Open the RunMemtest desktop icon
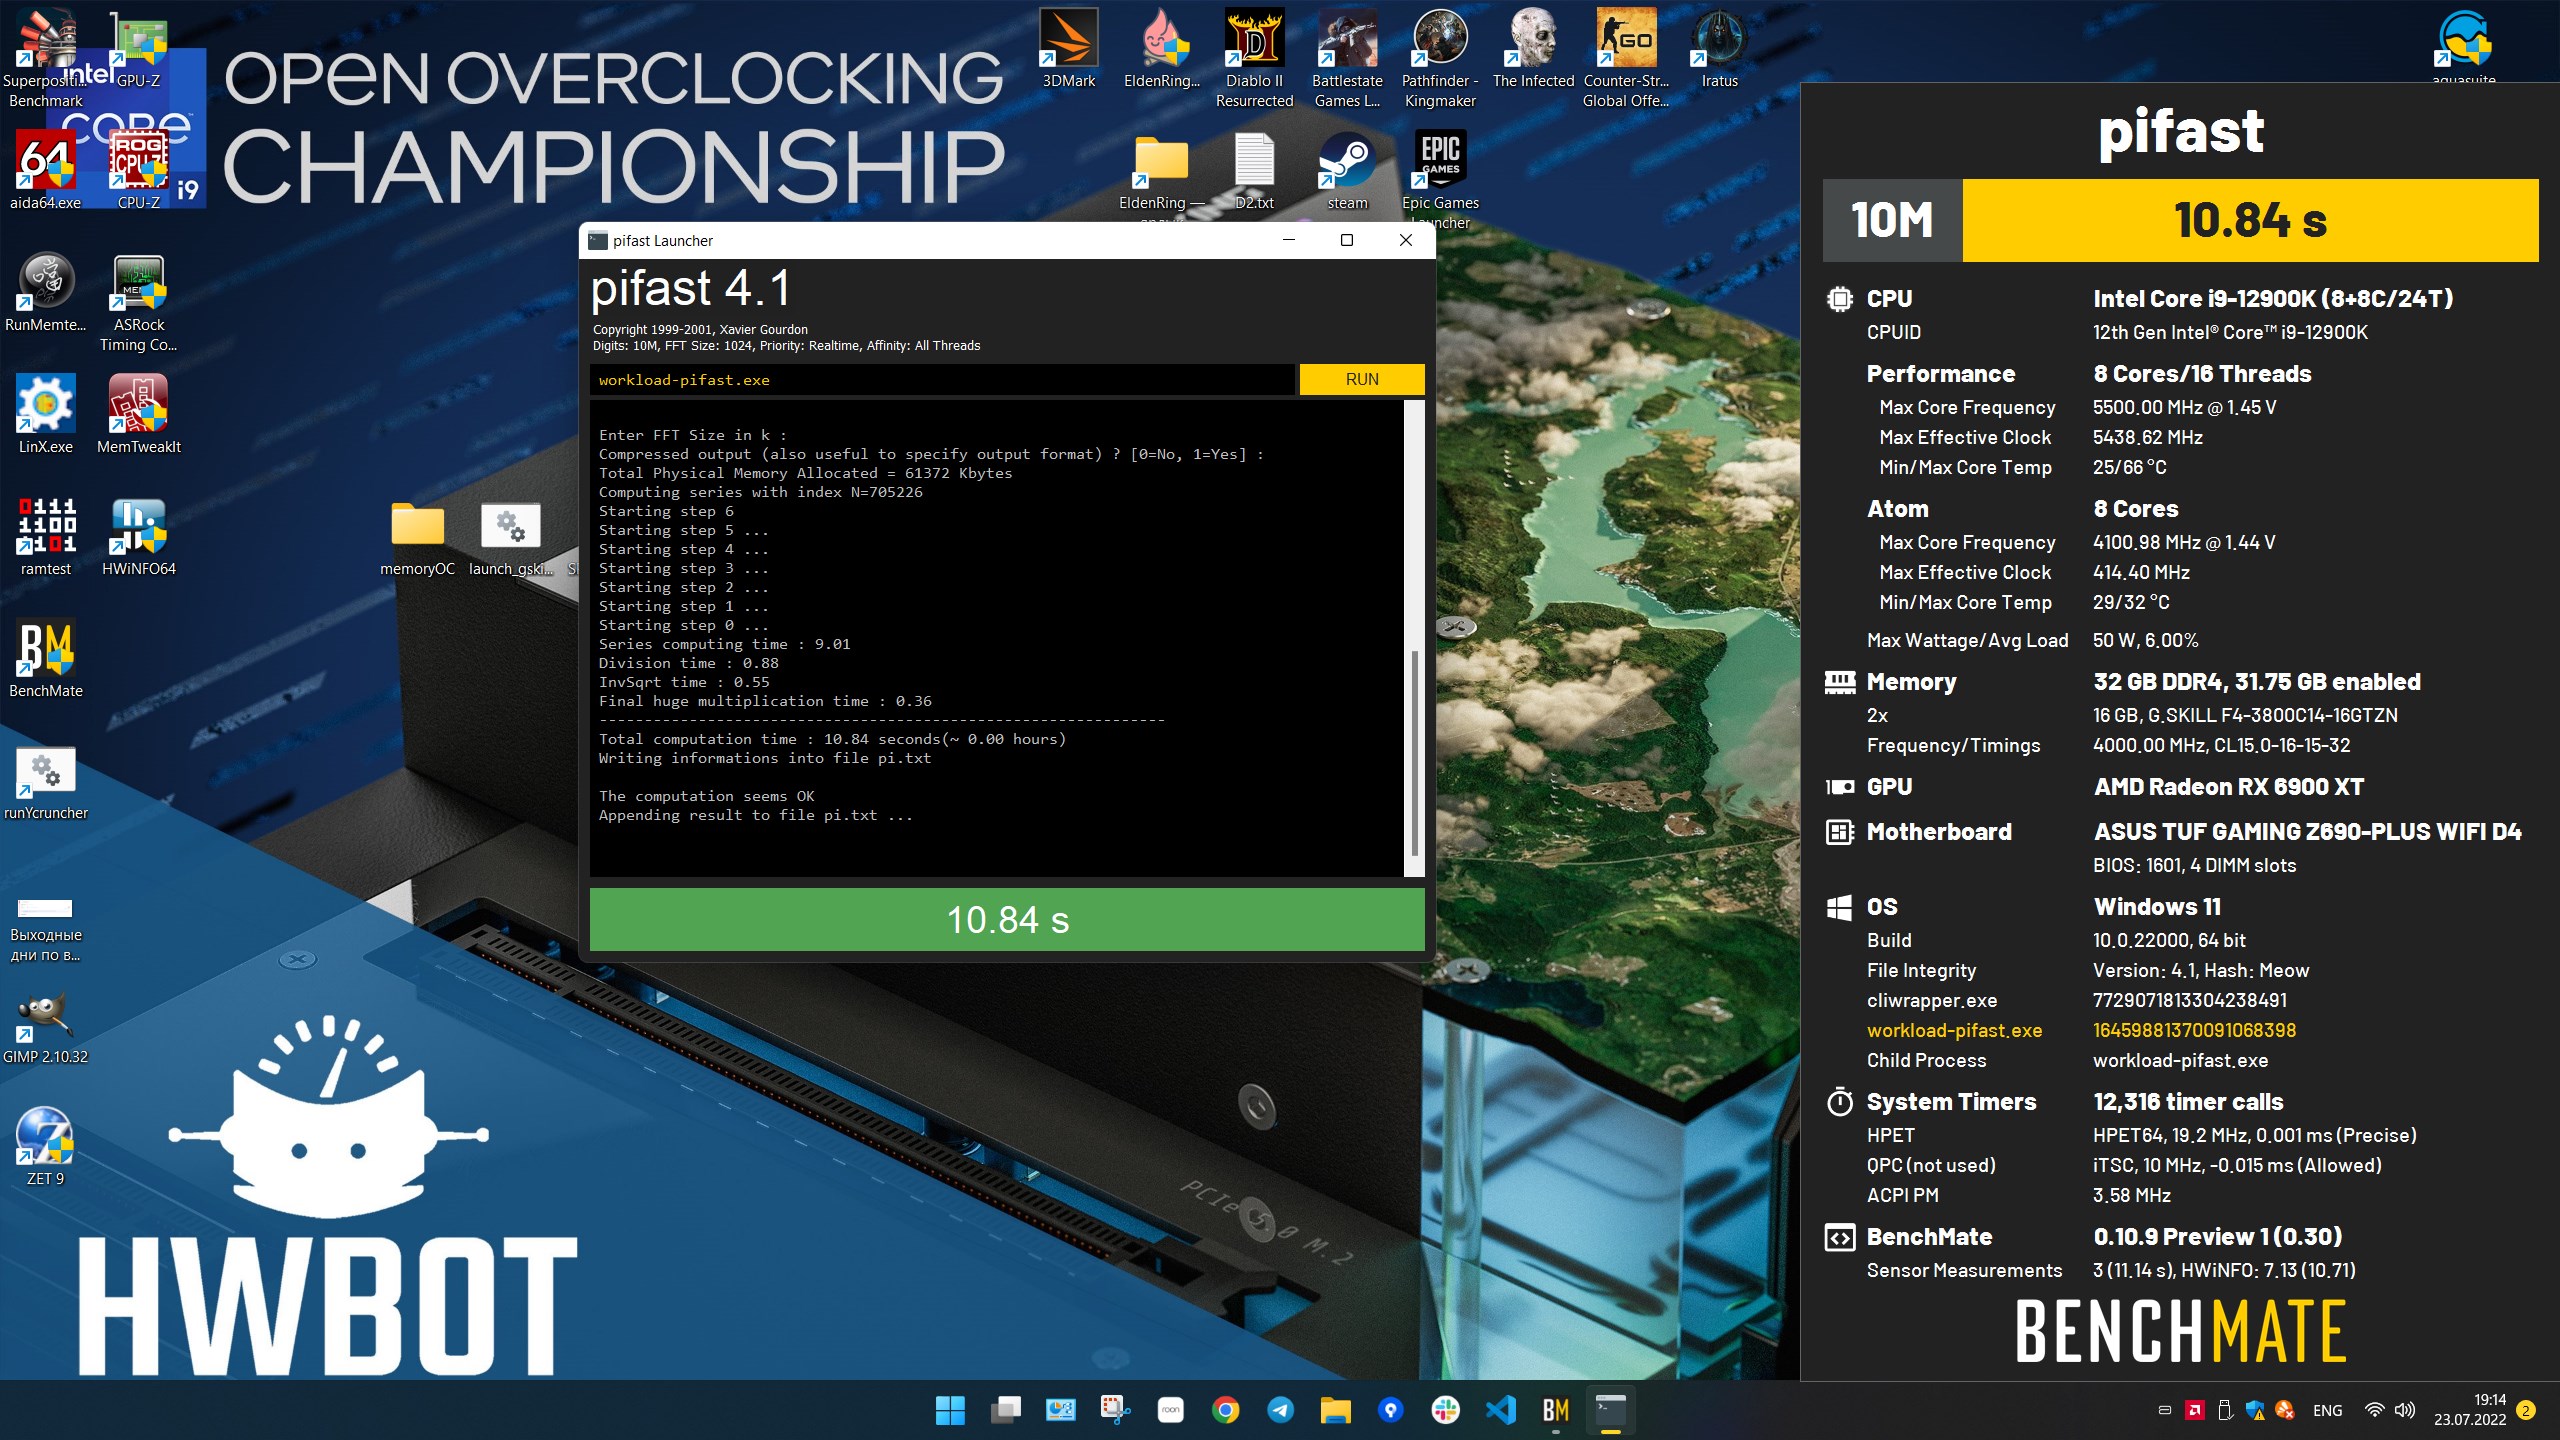 pyautogui.click(x=45, y=293)
